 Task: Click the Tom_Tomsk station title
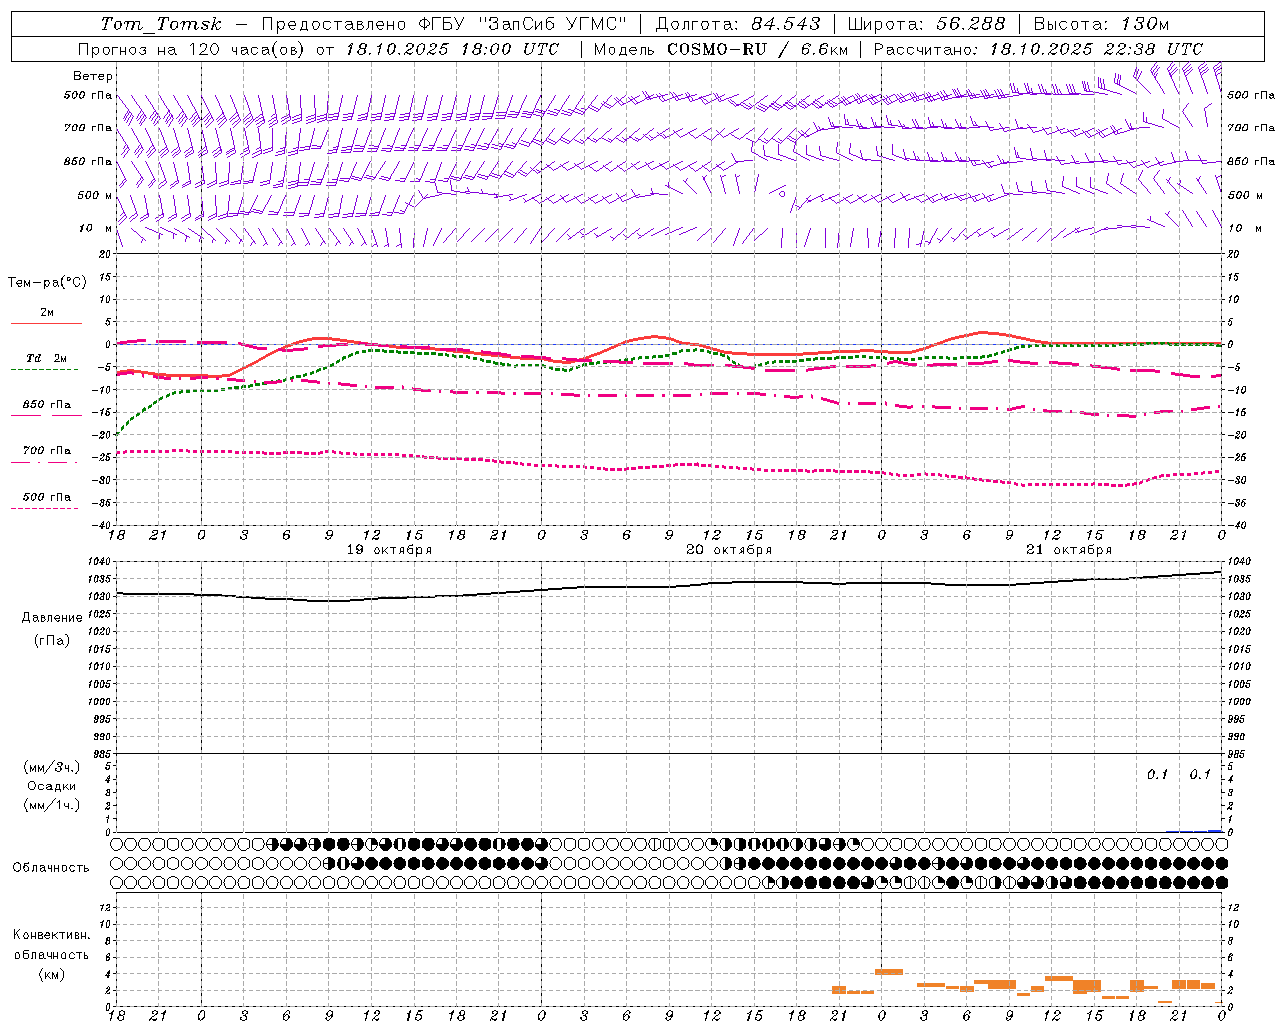pos(162,24)
